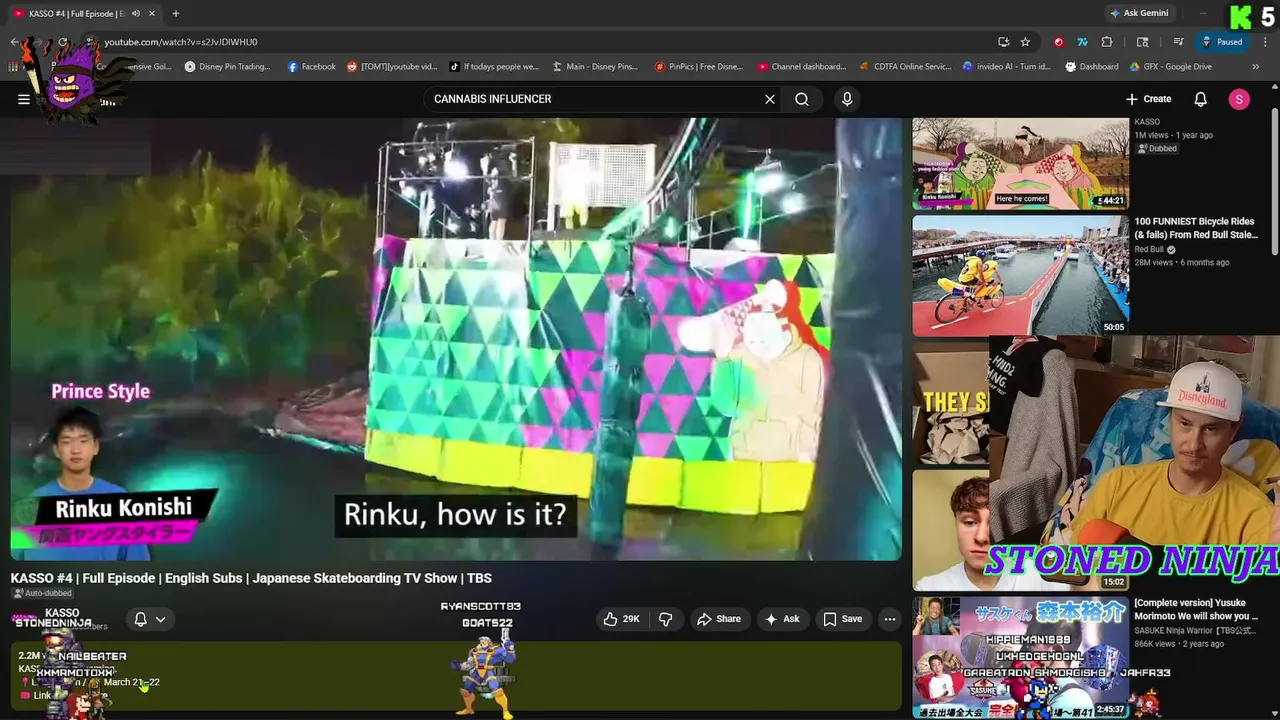Click the red circular extension icon
The image size is (1280, 720).
tap(1059, 42)
